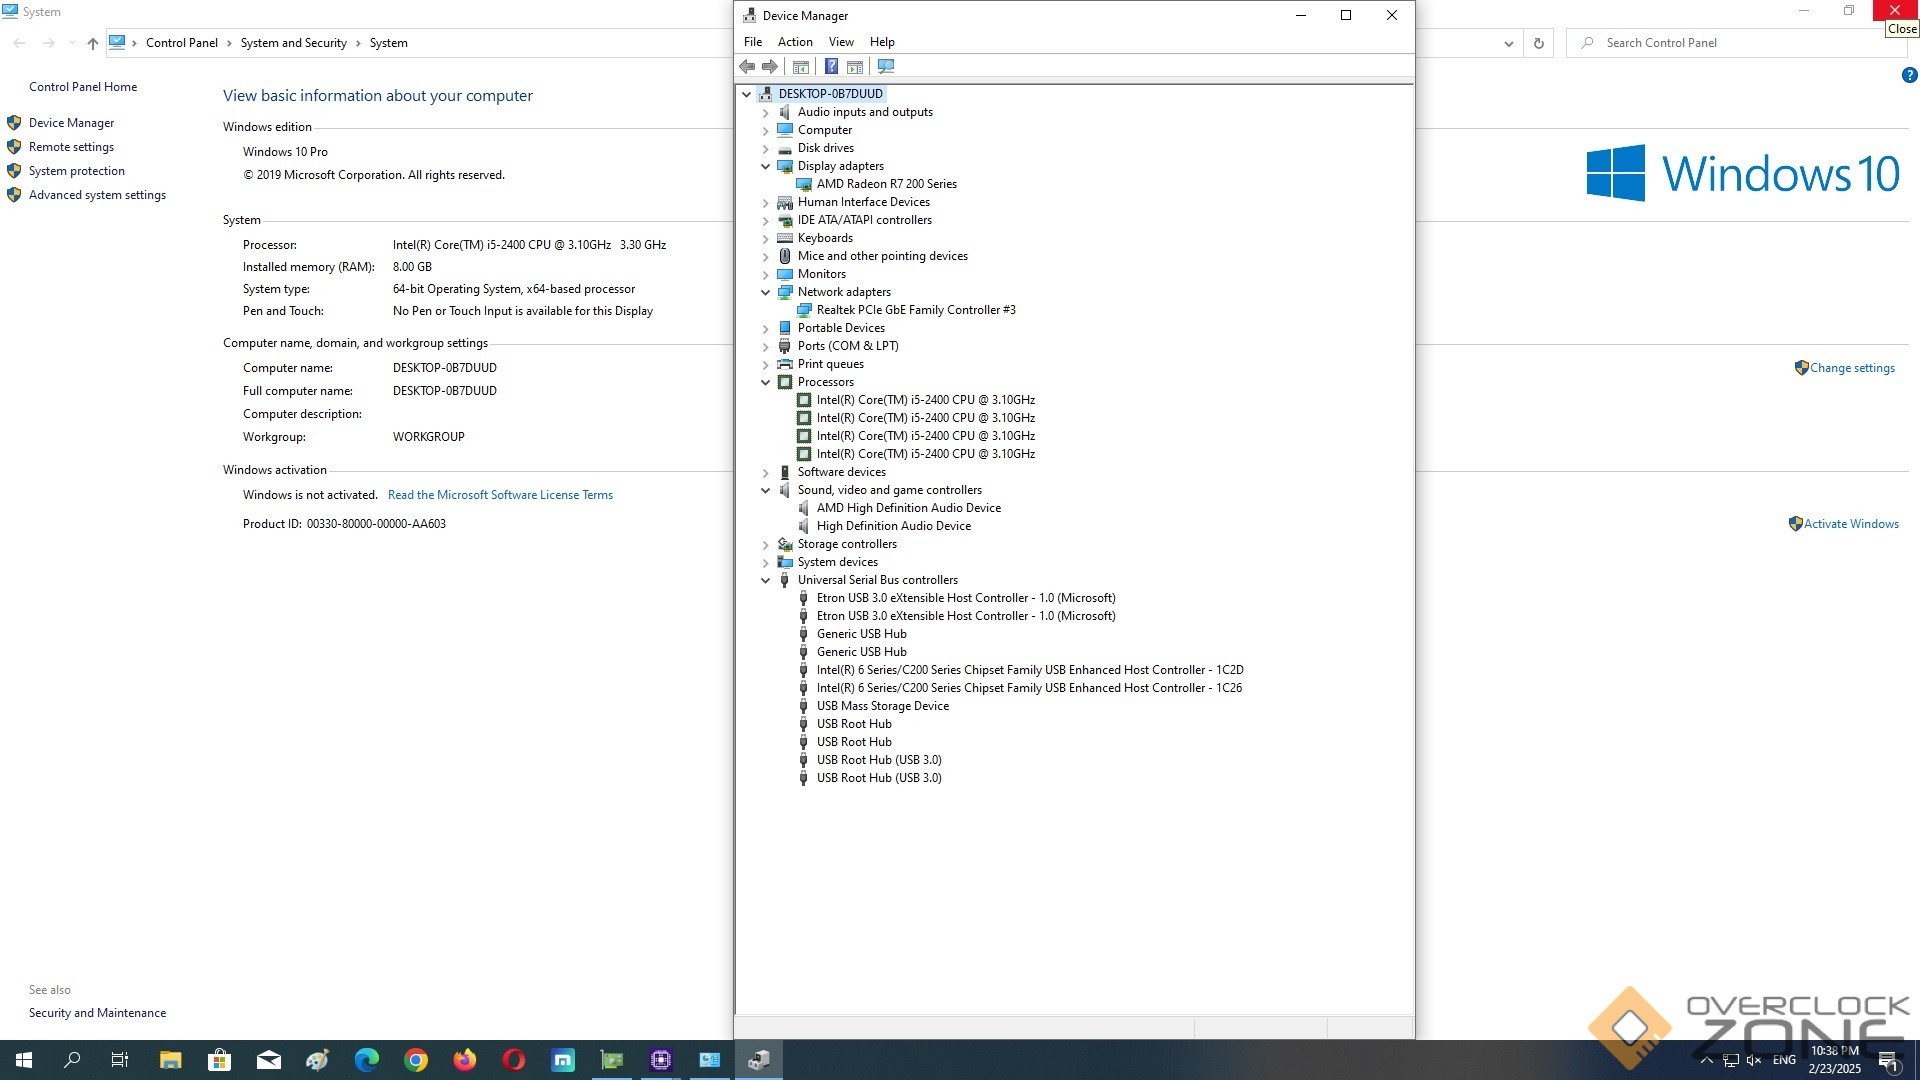Open the Action menu
This screenshot has height=1080, width=1920.
click(795, 42)
